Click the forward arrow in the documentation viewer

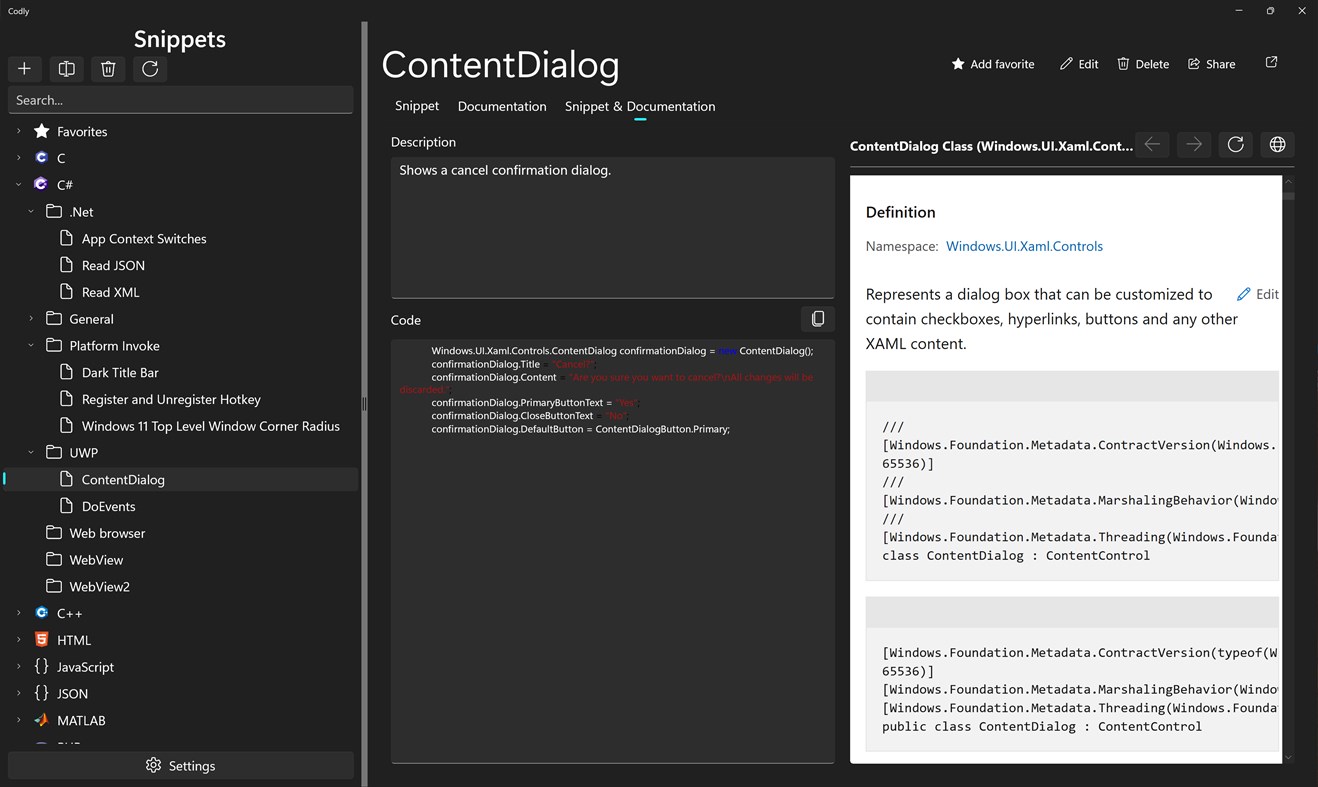(x=1193, y=145)
